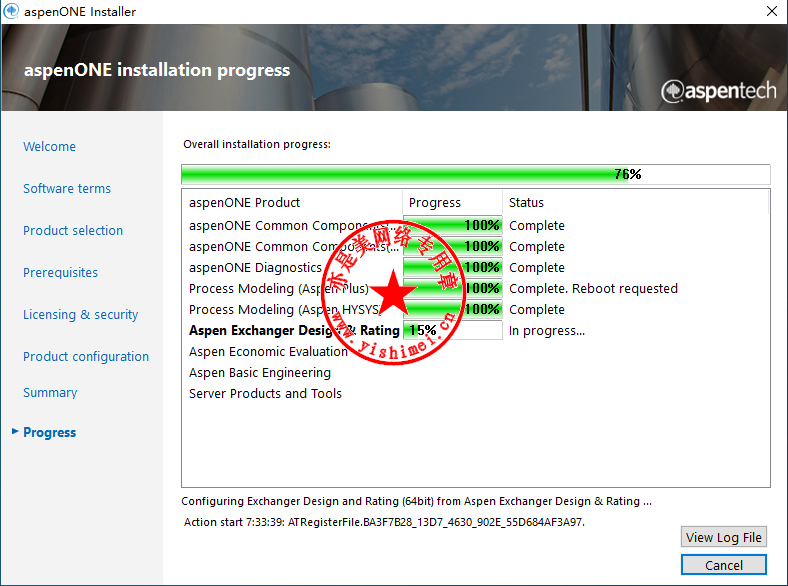Click the overall installation progress bar at 76%
788x586 pixels.
475,174
